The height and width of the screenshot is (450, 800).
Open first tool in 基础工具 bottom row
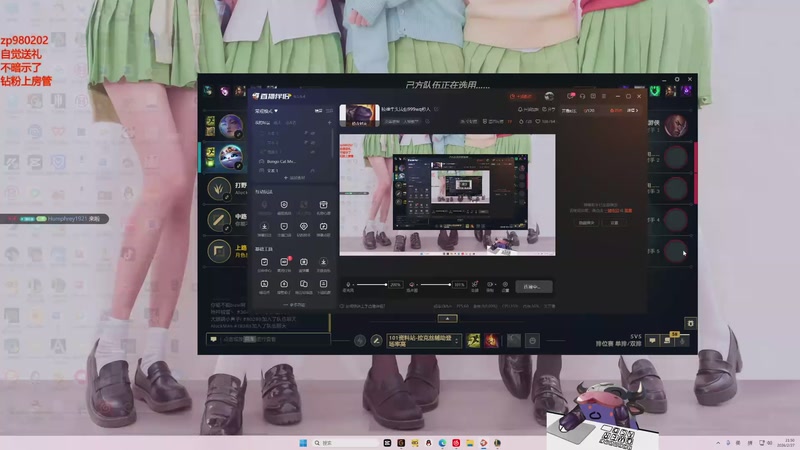[x=264, y=286]
